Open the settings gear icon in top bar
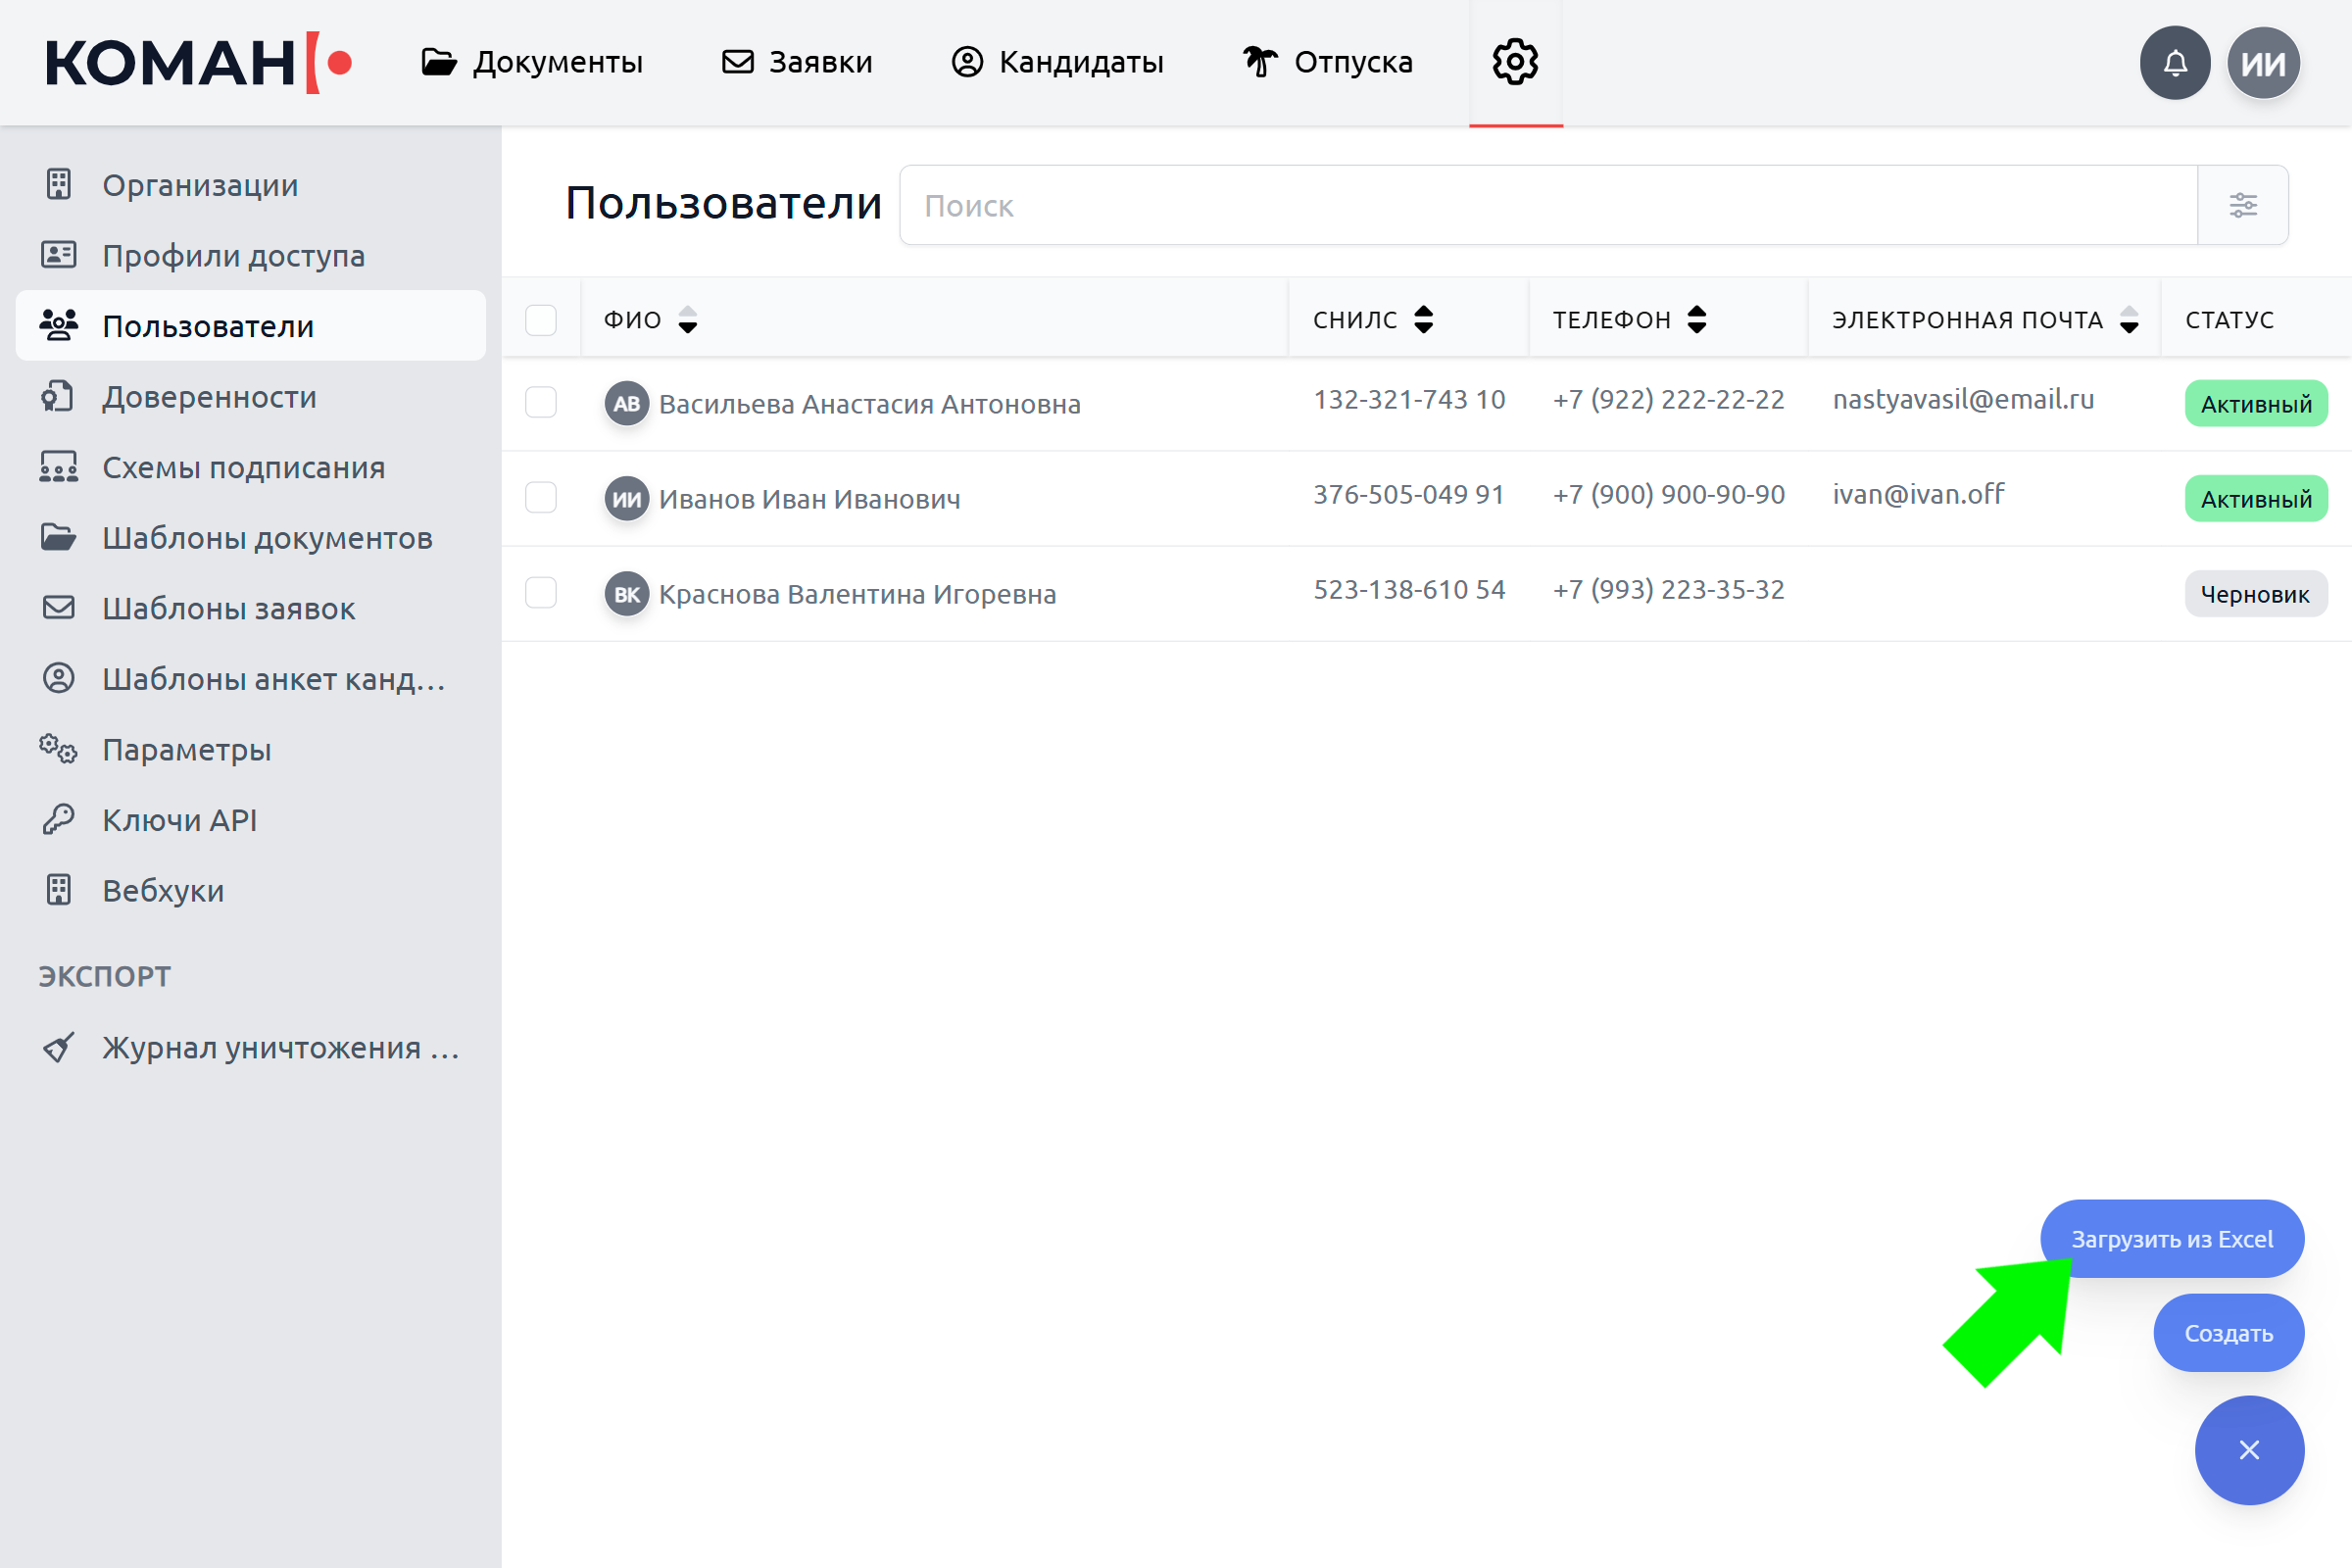The image size is (2352, 1568). tap(1515, 62)
